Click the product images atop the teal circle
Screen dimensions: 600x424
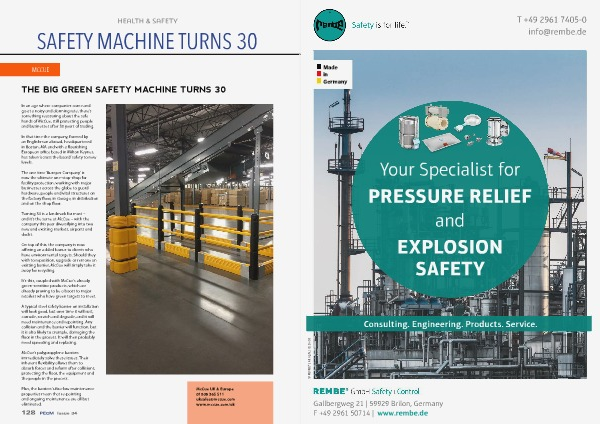tap(453, 129)
